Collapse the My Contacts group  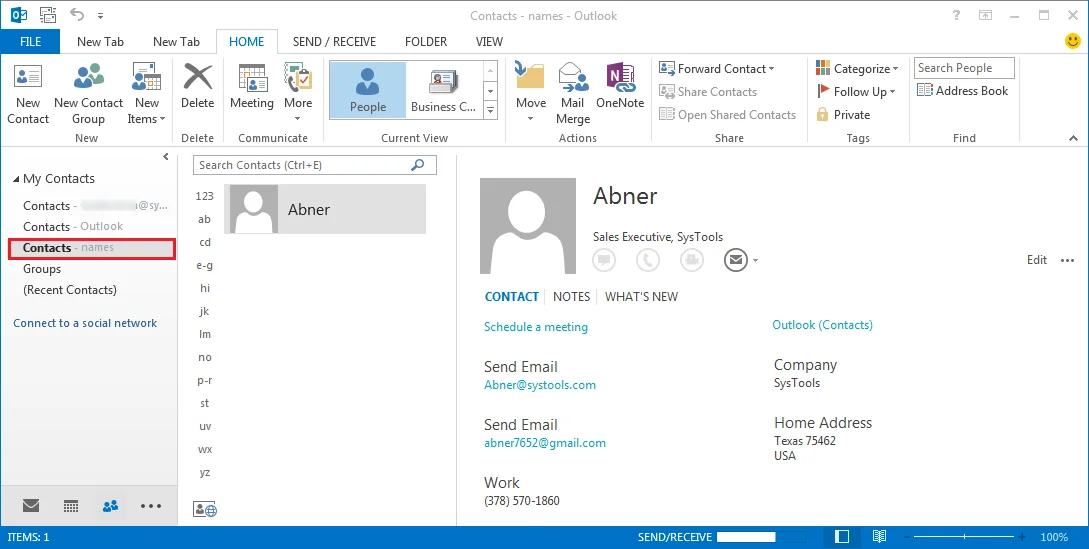coord(16,179)
